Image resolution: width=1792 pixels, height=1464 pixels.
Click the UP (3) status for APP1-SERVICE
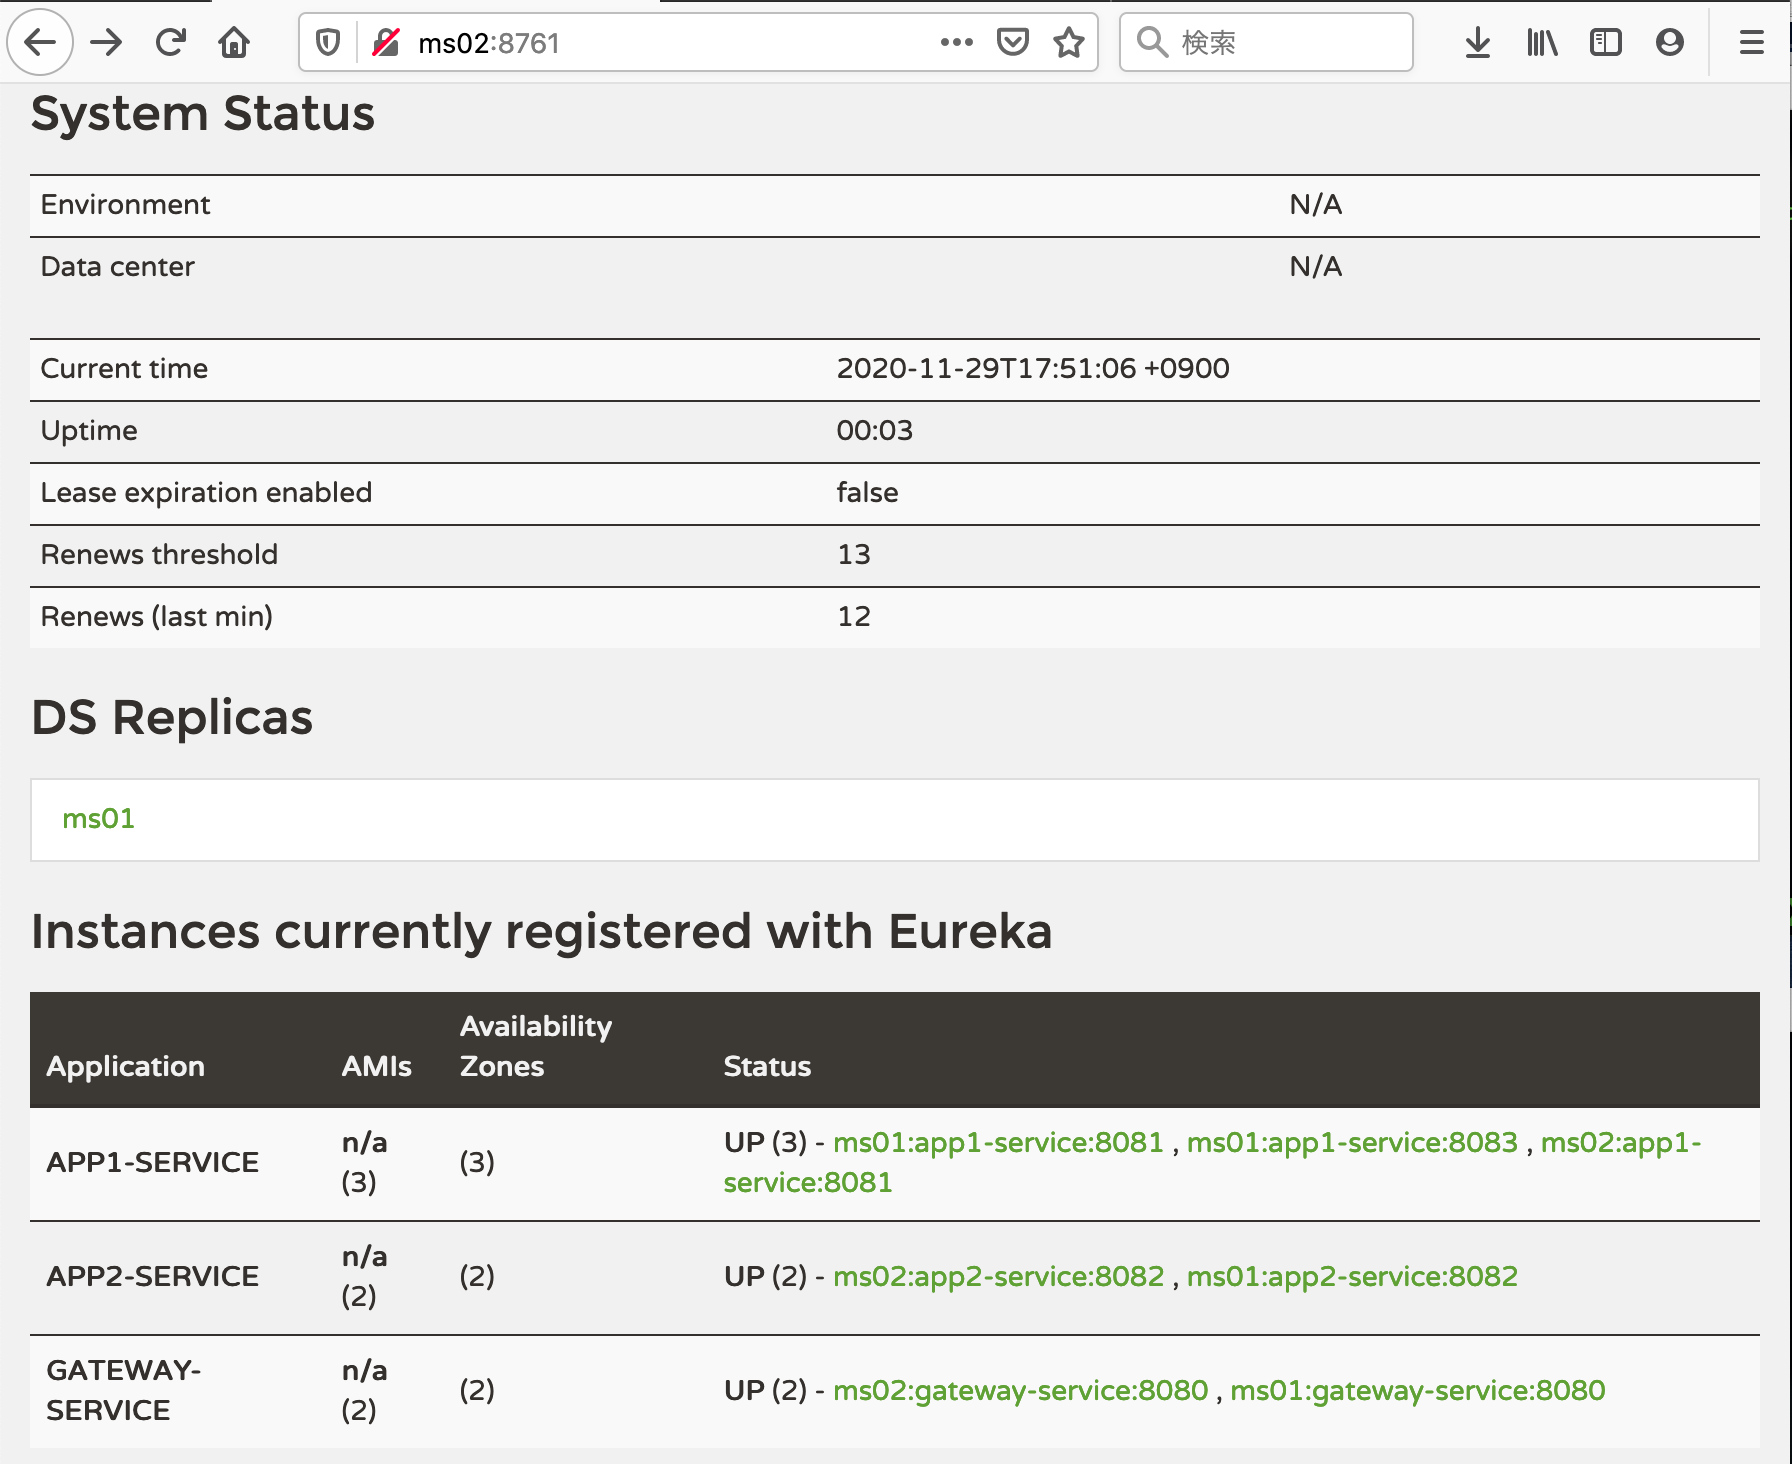[765, 1142]
